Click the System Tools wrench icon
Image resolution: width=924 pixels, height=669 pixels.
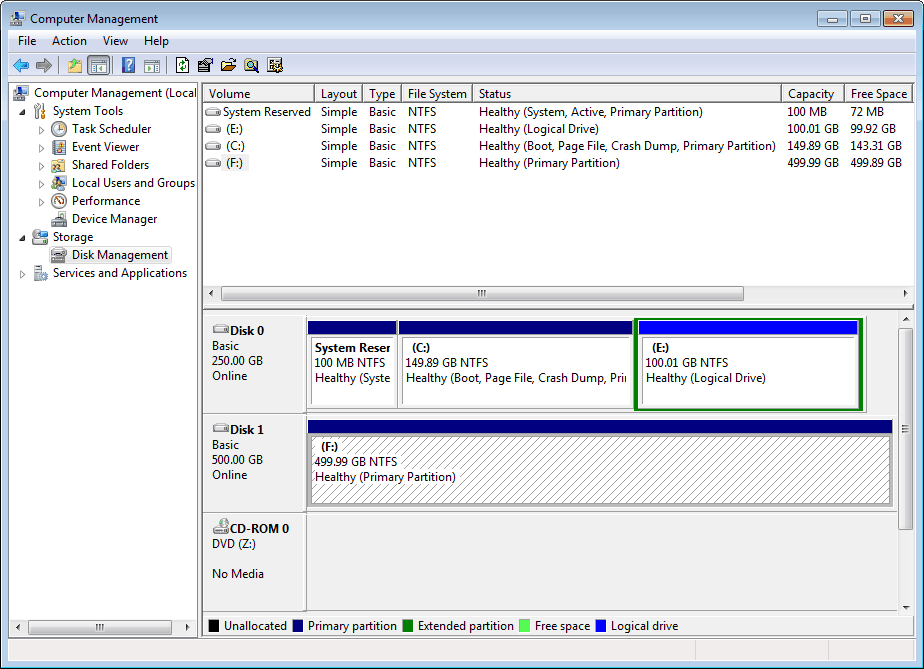coord(40,111)
